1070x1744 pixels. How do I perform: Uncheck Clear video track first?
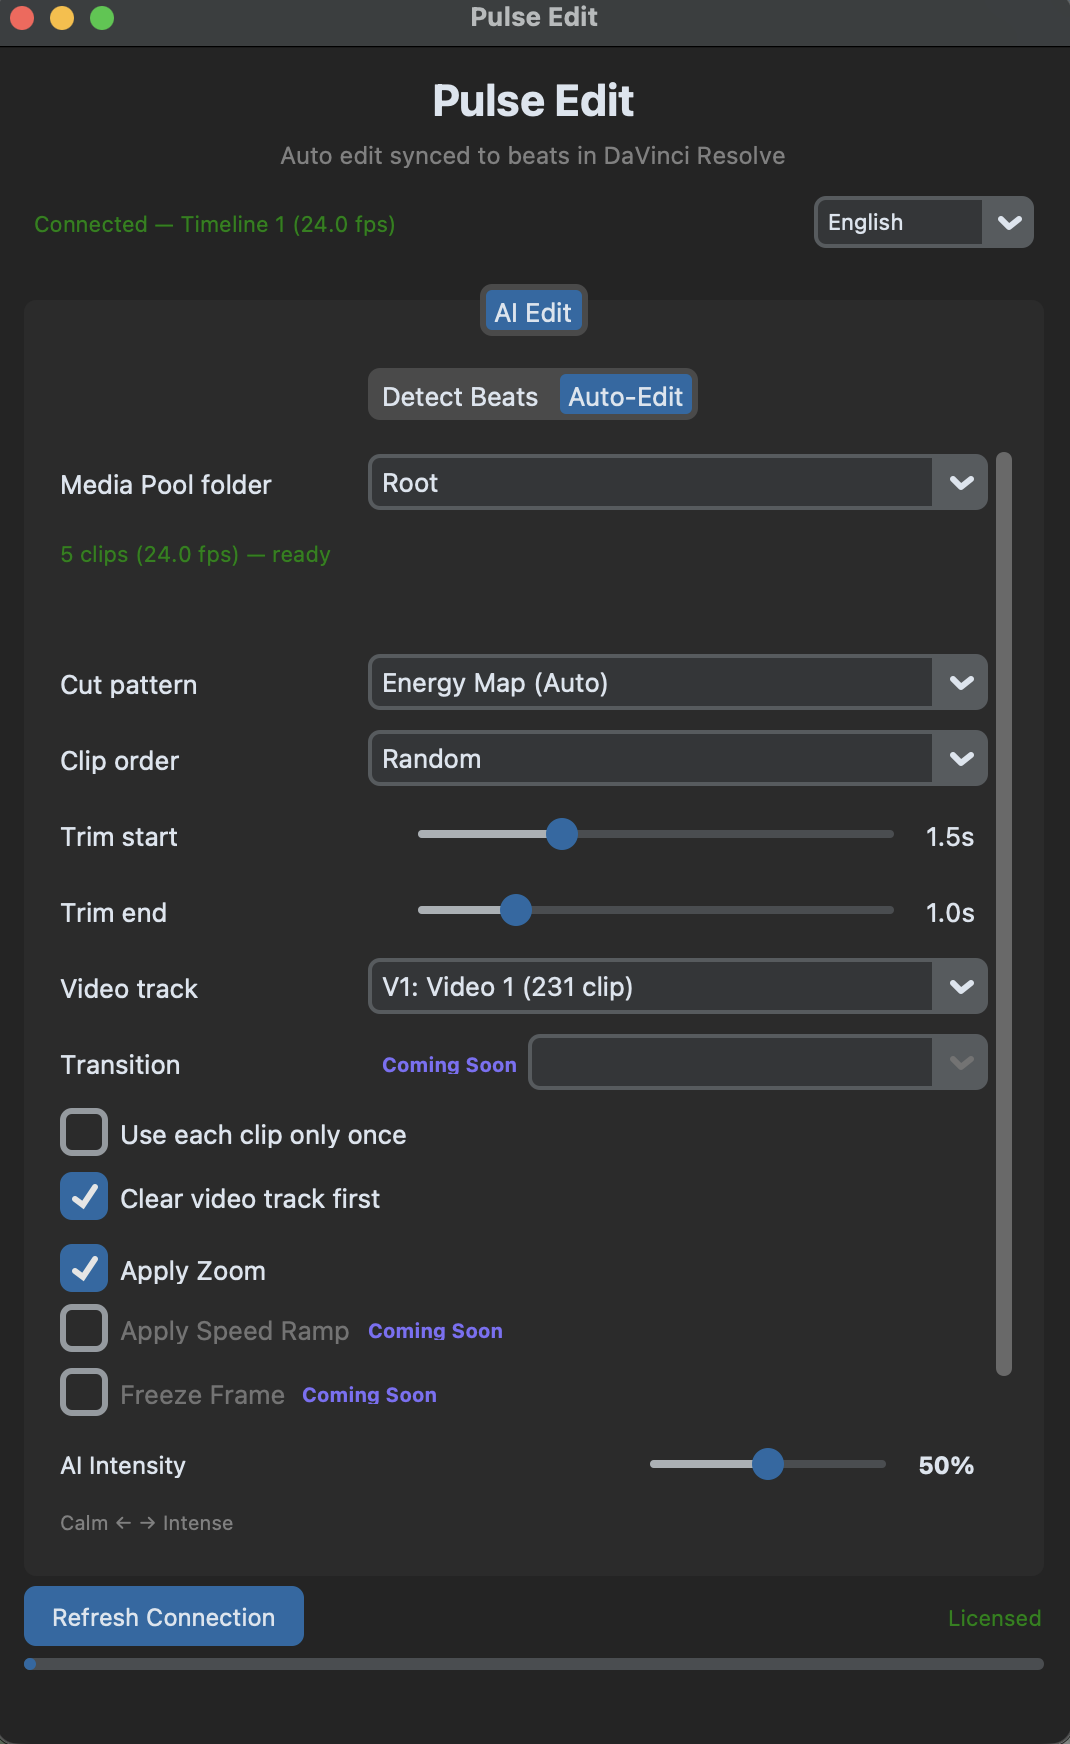click(x=84, y=1197)
